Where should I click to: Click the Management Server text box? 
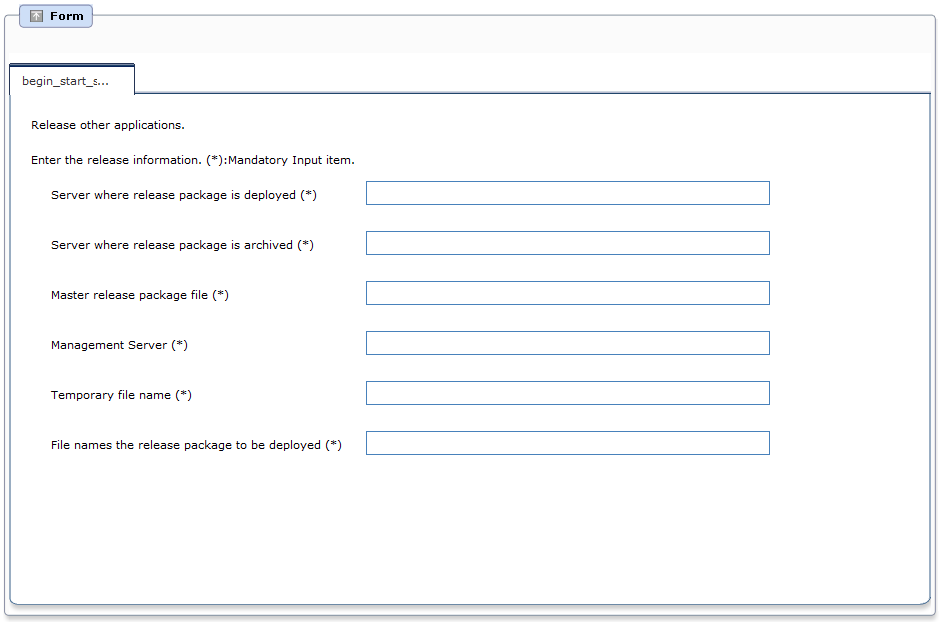(x=568, y=343)
